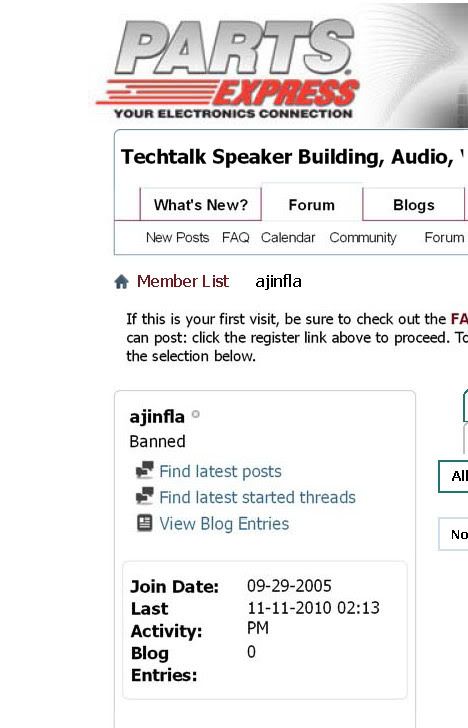The width and height of the screenshot is (468, 728).
Task: Open the Calendar page
Action: tap(288, 238)
